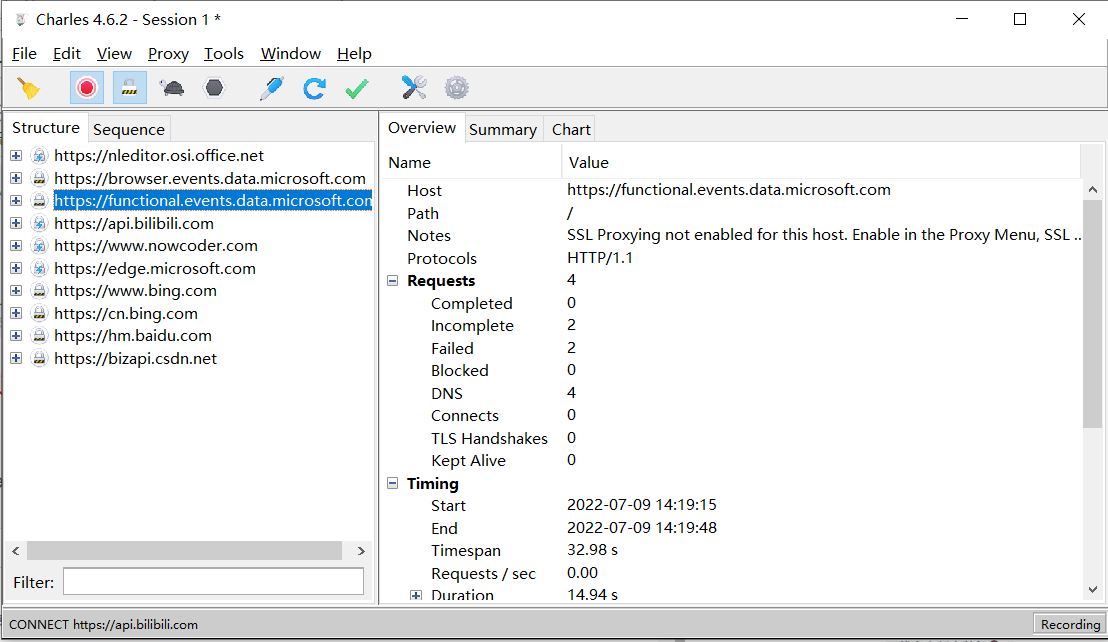This screenshot has width=1108, height=642.
Task: Select https://edge.microsoft.com in the tree
Action: pyautogui.click(x=155, y=268)
